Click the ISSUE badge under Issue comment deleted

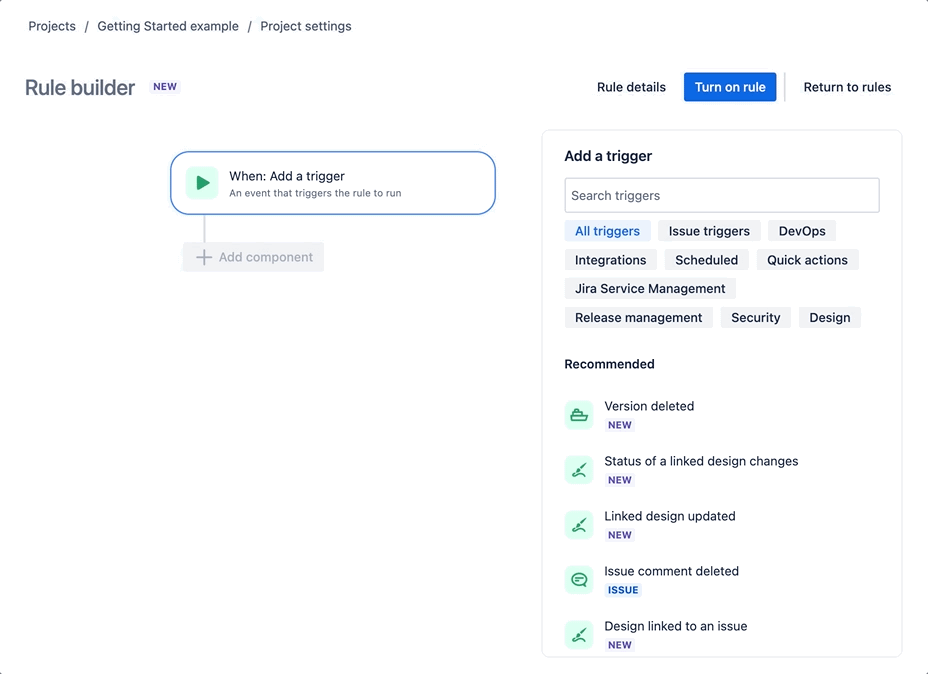(623, 590)
